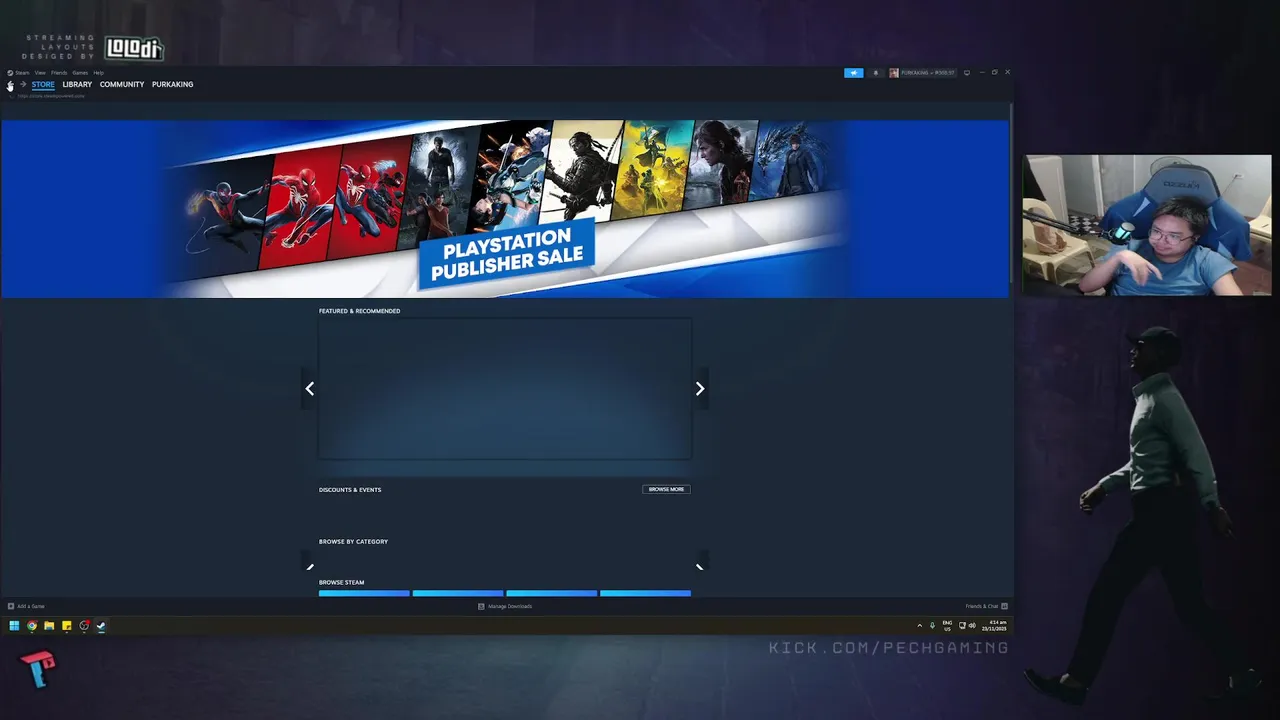Viewport: 1280px width, 720px height.
Task: Click Add a Game
Action: 26,606
